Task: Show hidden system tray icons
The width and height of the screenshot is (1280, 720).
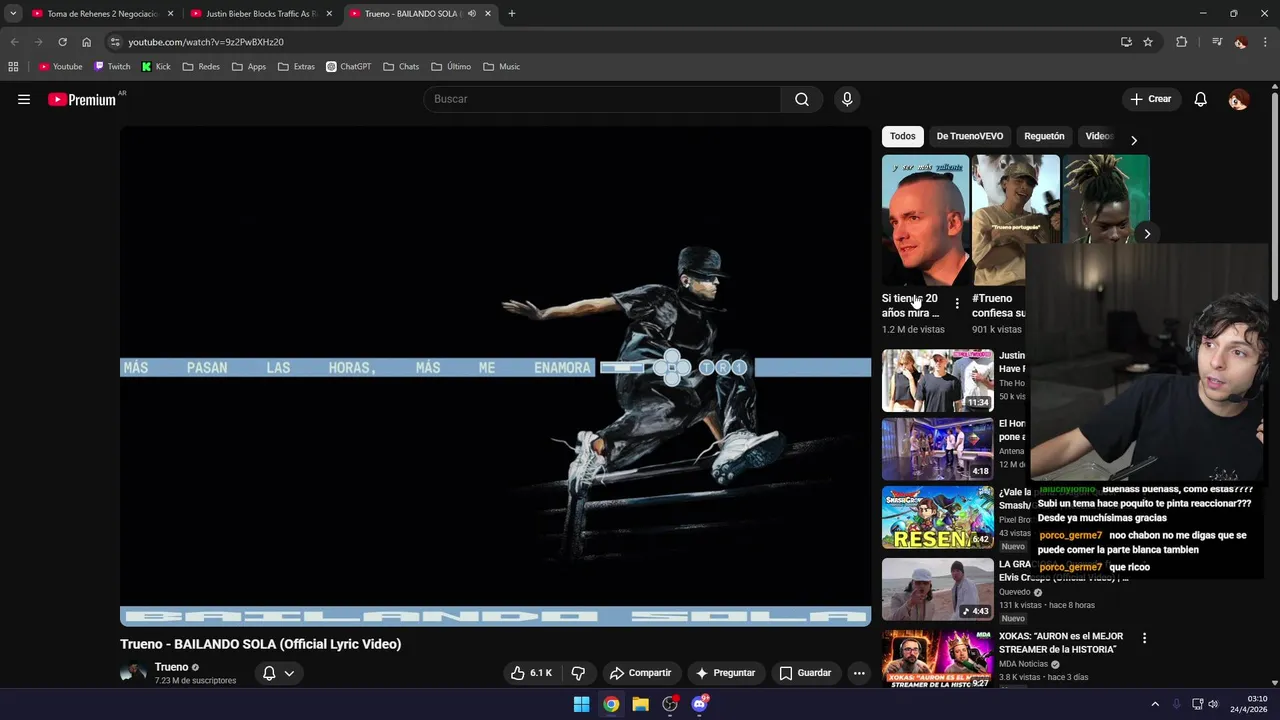Action: coord(1155,704)
